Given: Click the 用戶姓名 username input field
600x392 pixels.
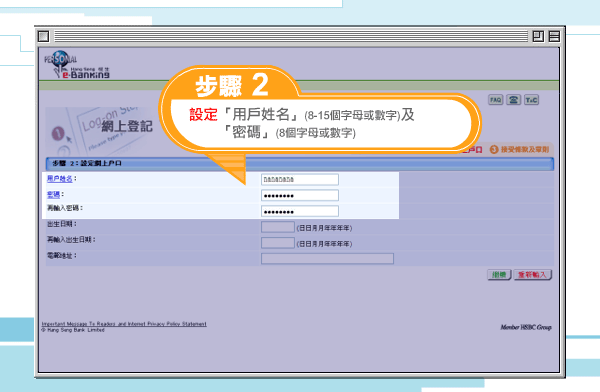Looking at the screenshot, I should coord(300,179).
